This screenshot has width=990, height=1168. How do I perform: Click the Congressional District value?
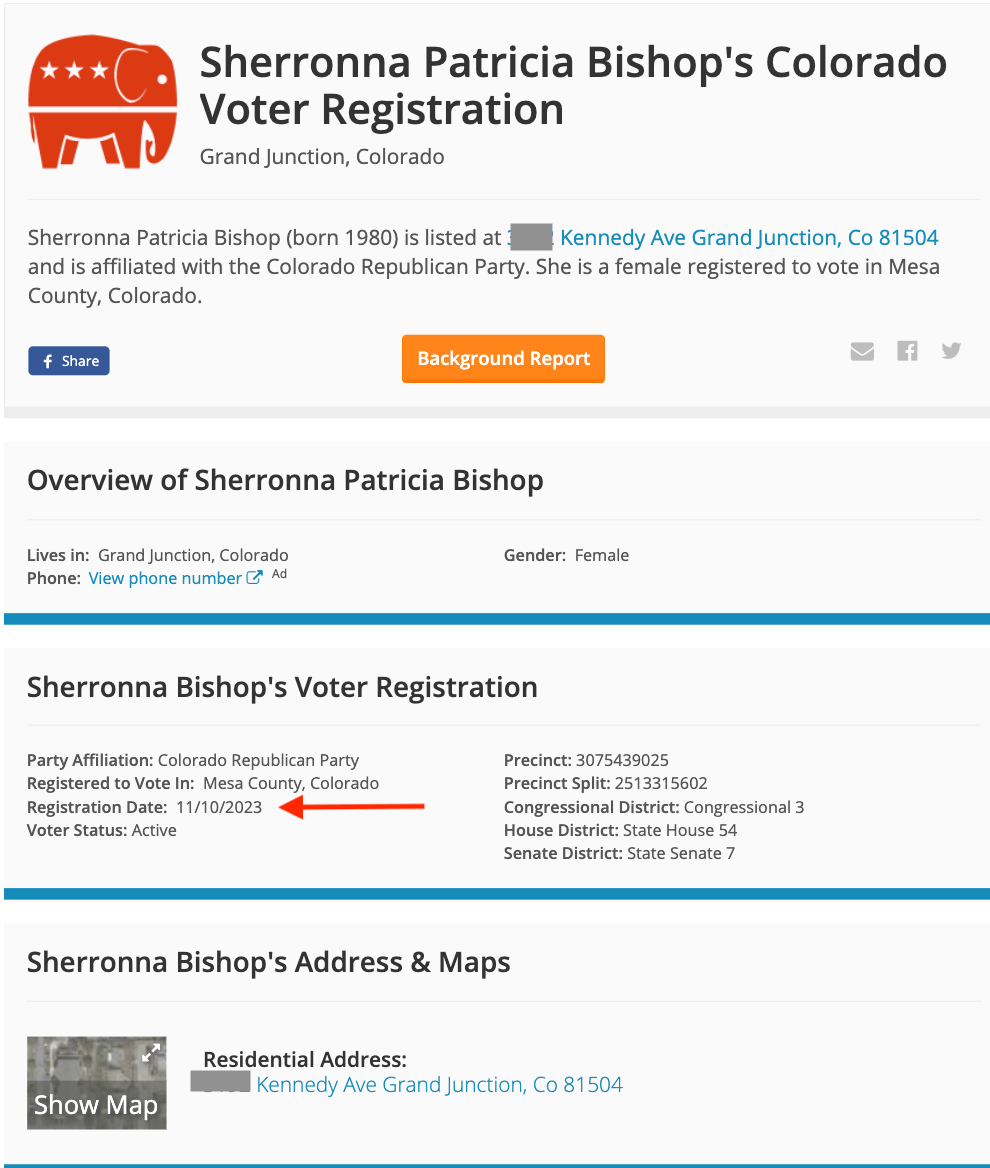coord(744,807)
